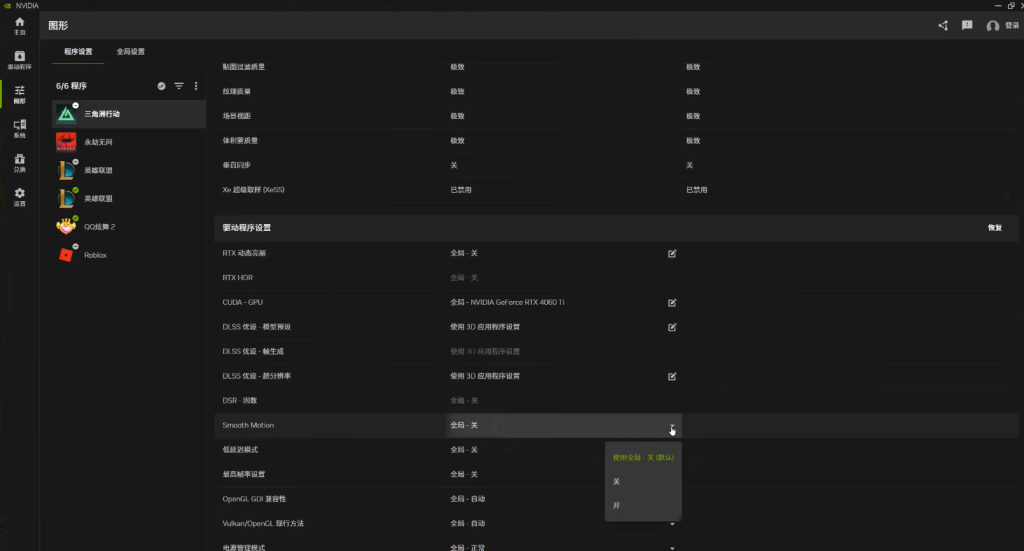Go to the 驱动程序 drivers section
Image resolution: width=1024 pixels, height=551 pixels.
coord(20,59)
